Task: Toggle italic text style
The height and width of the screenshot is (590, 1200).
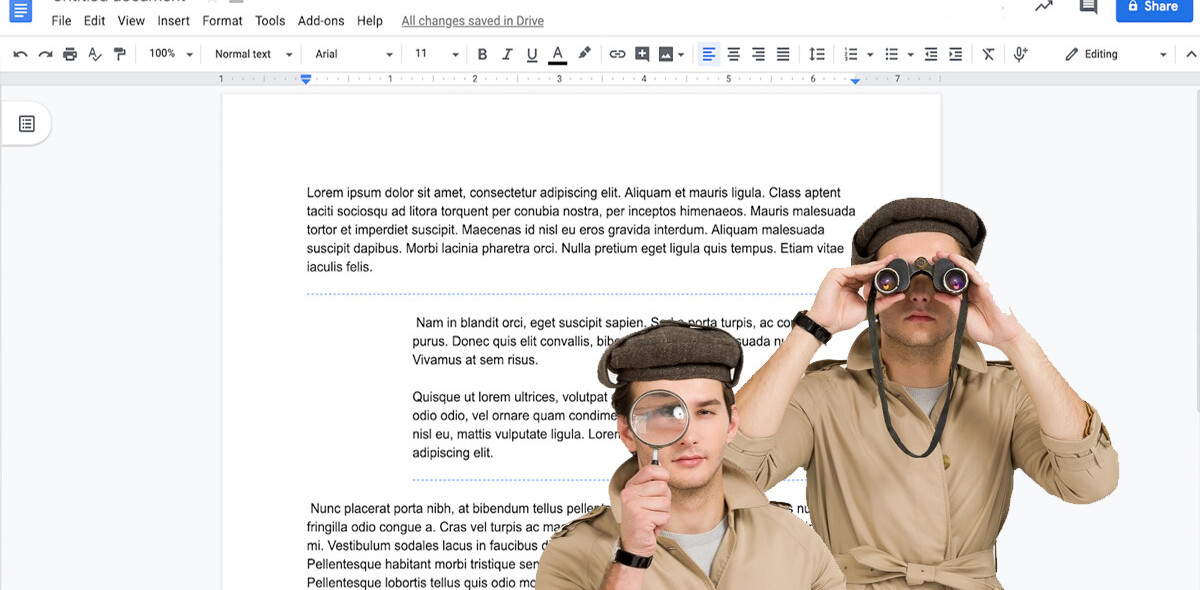Action: (x=507, y=54)
